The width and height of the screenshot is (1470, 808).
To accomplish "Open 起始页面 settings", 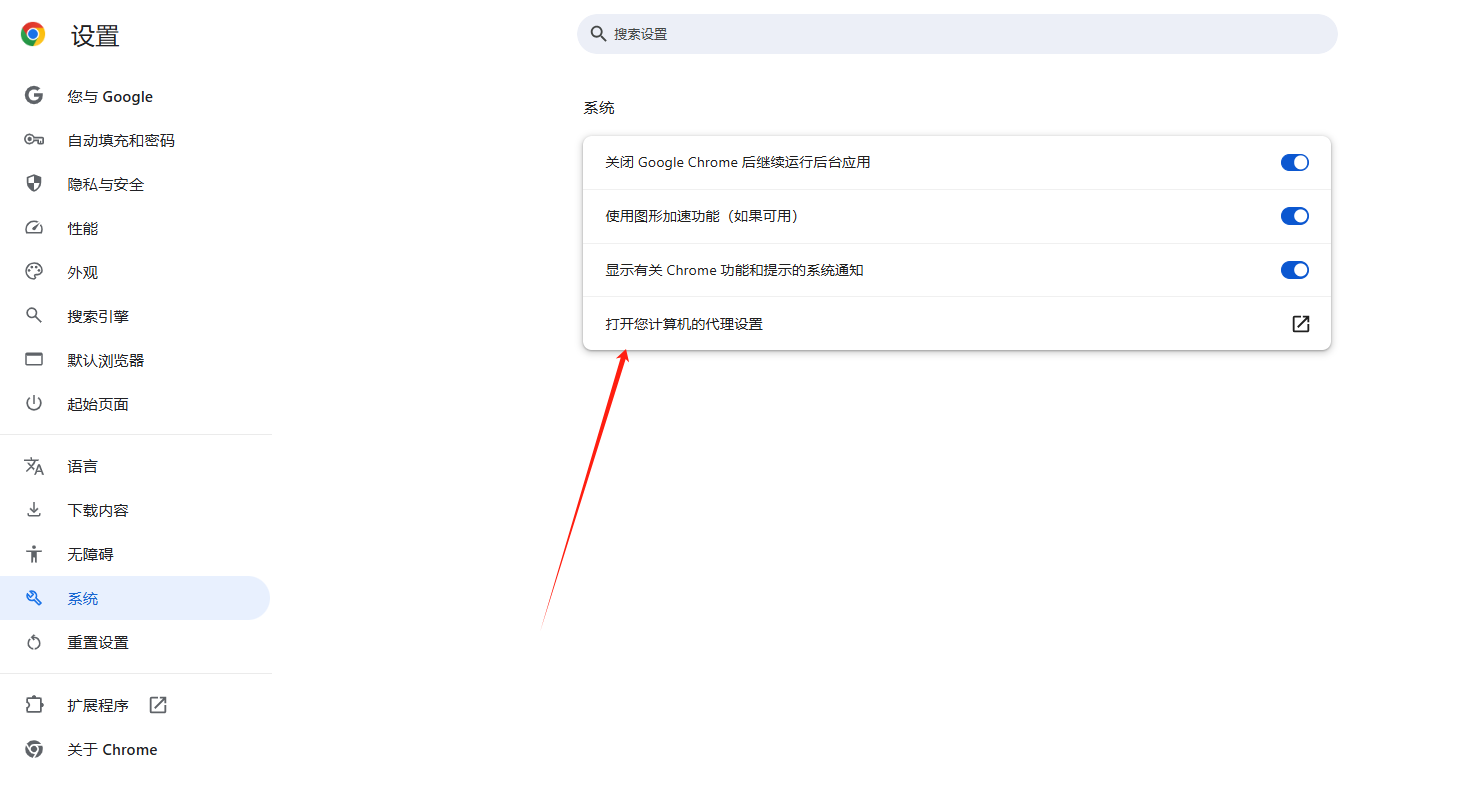I will [135, 404].
